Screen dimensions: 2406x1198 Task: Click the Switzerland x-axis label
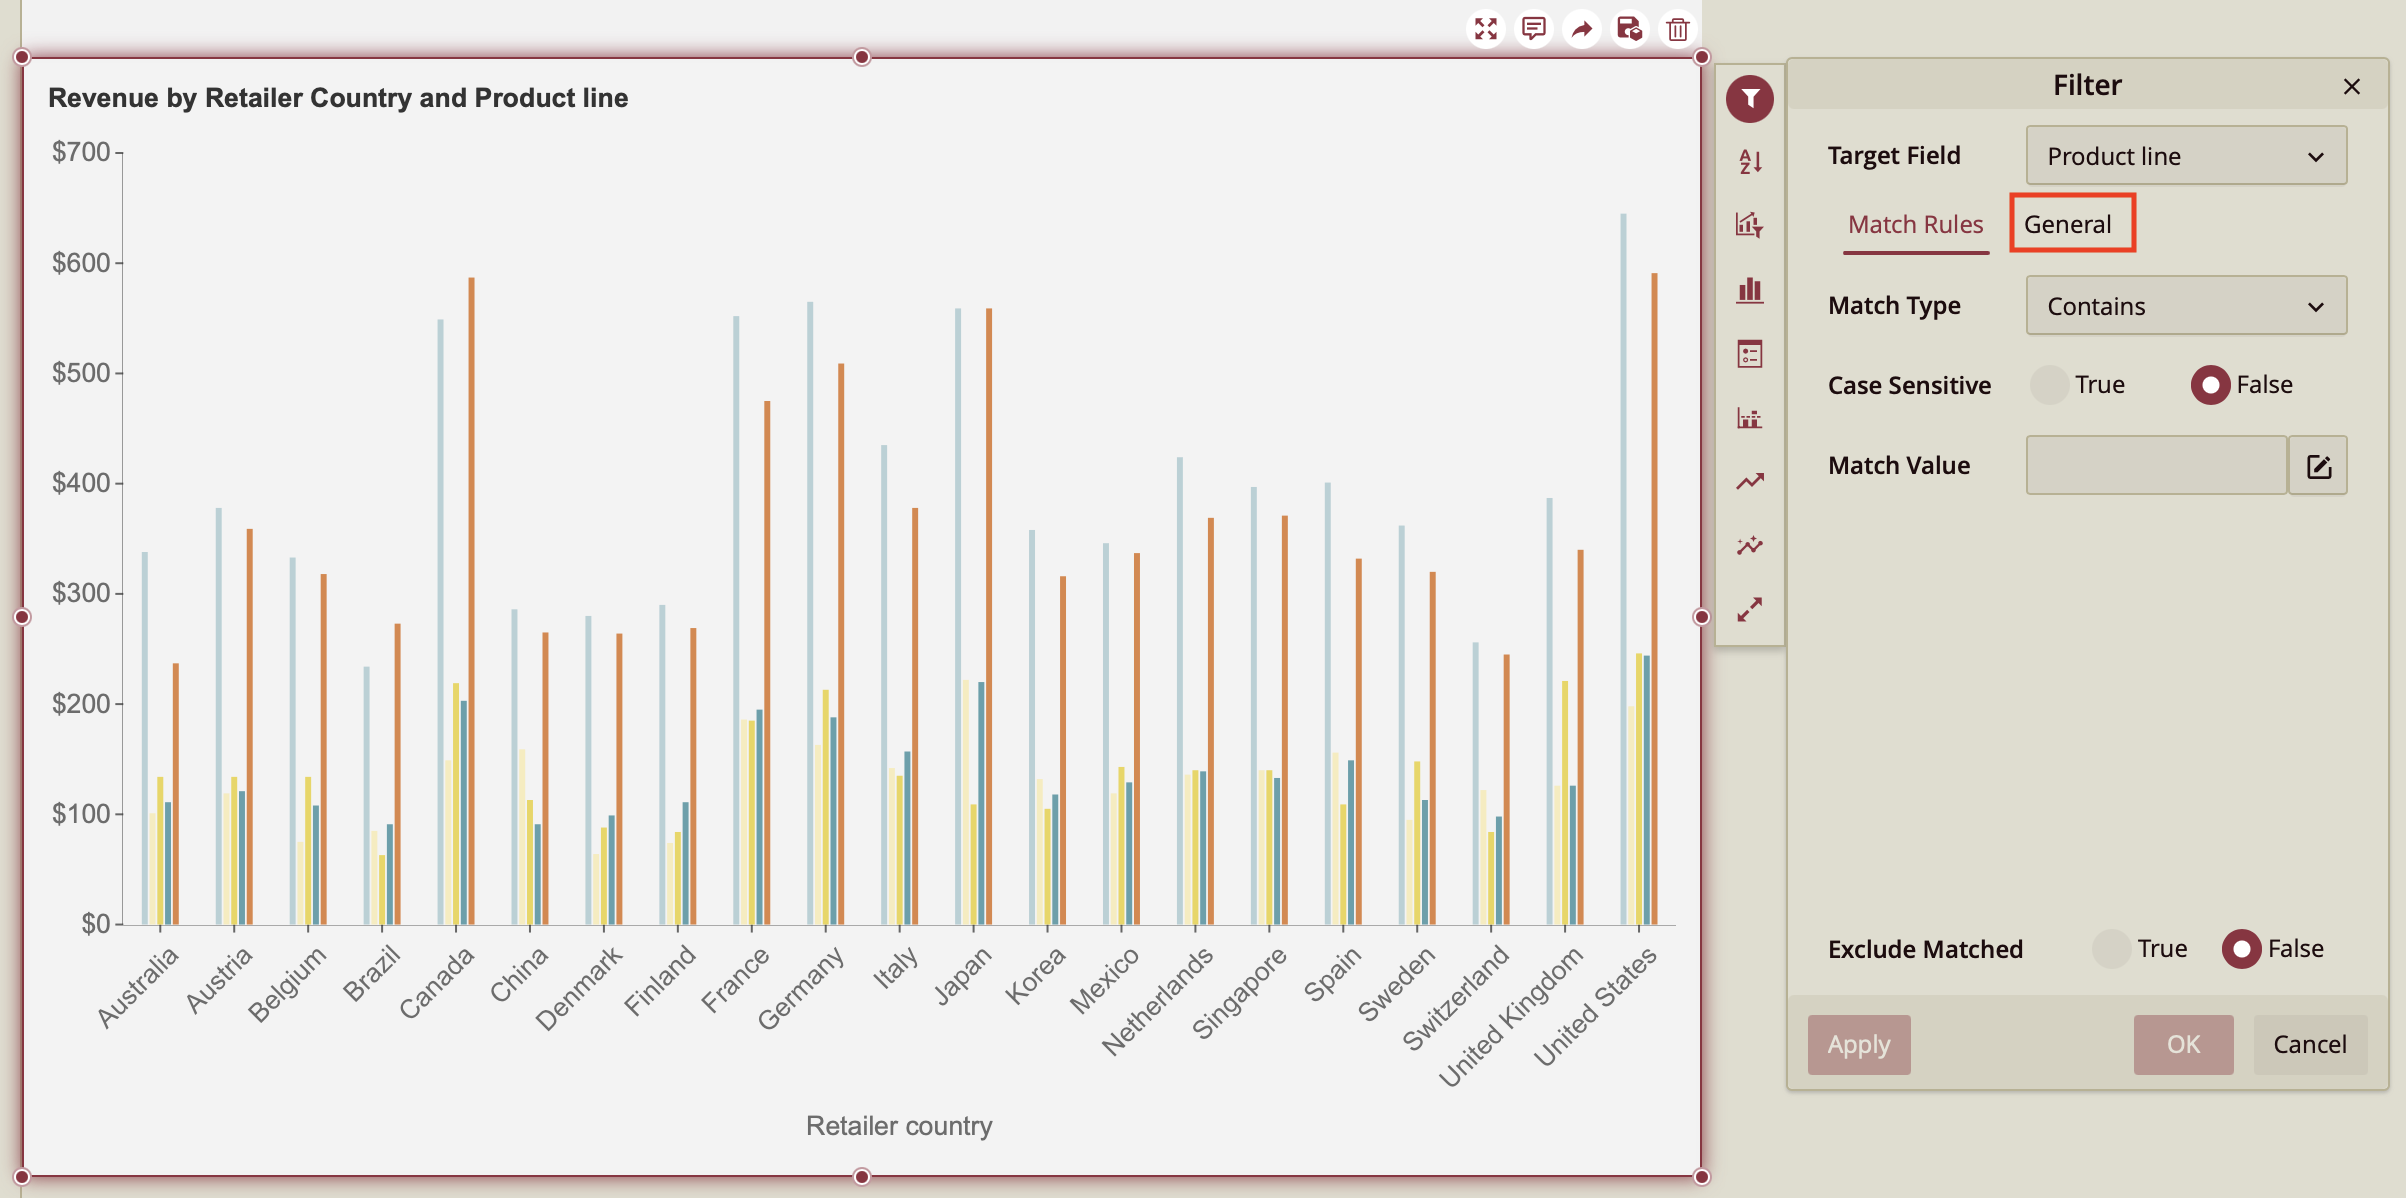tap(1456, 999)
